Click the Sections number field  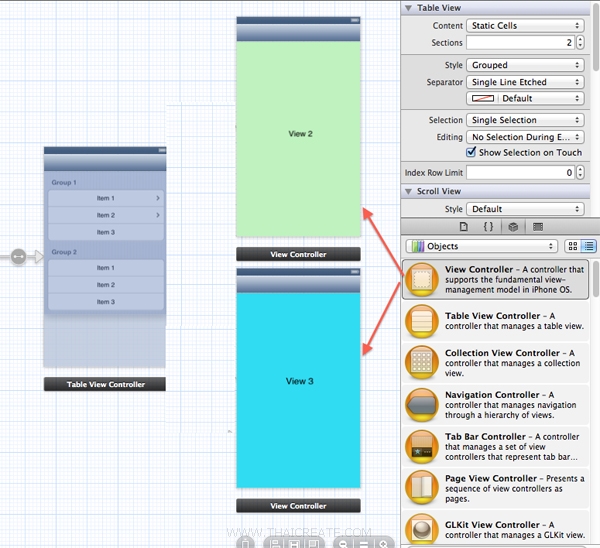[x=520, y=42]
